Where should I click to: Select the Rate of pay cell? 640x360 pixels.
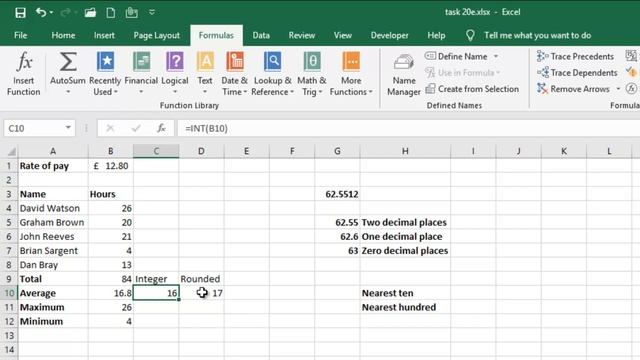53,166
